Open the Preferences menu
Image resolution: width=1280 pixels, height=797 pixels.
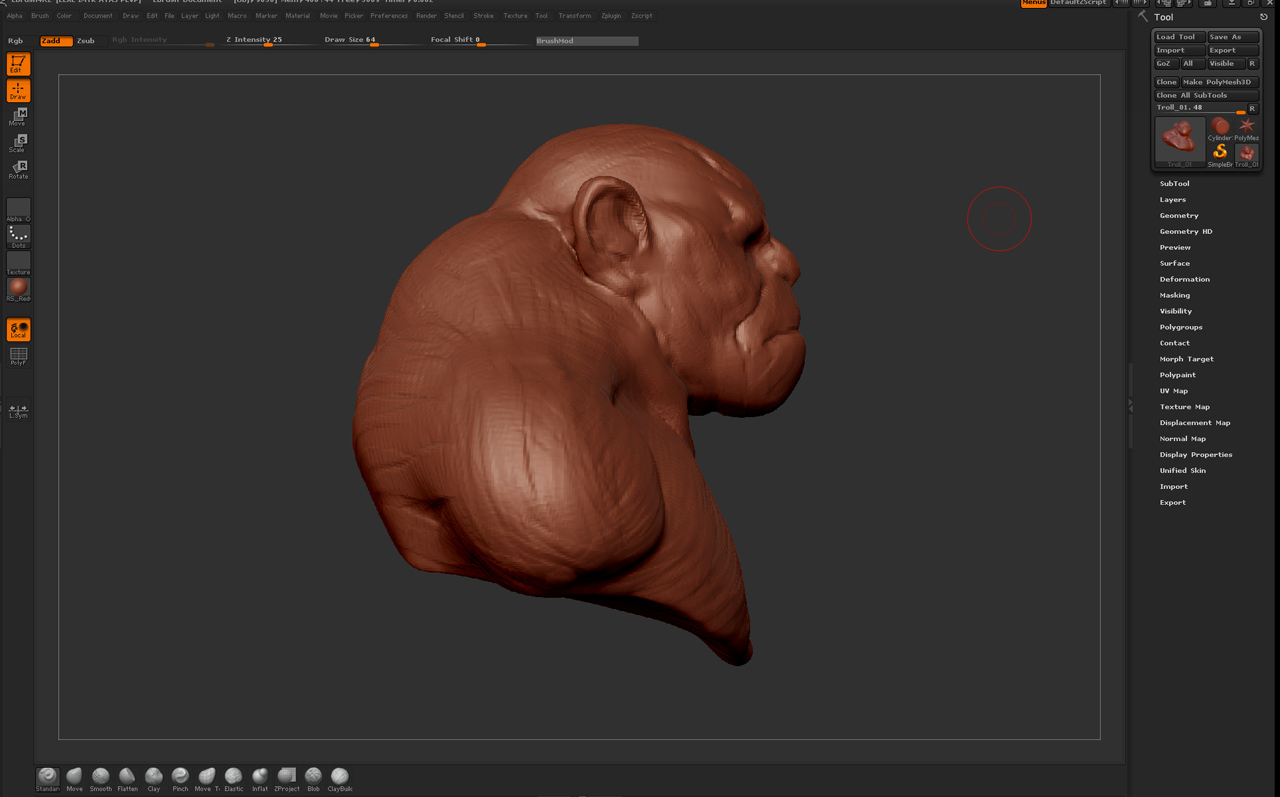[389, 16]
